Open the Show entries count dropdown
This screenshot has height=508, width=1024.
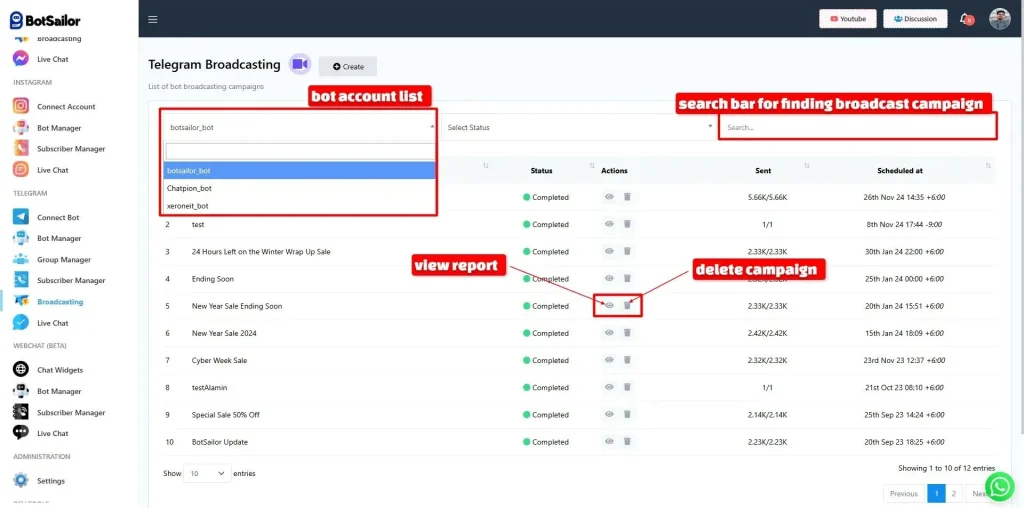coord(207,473)
